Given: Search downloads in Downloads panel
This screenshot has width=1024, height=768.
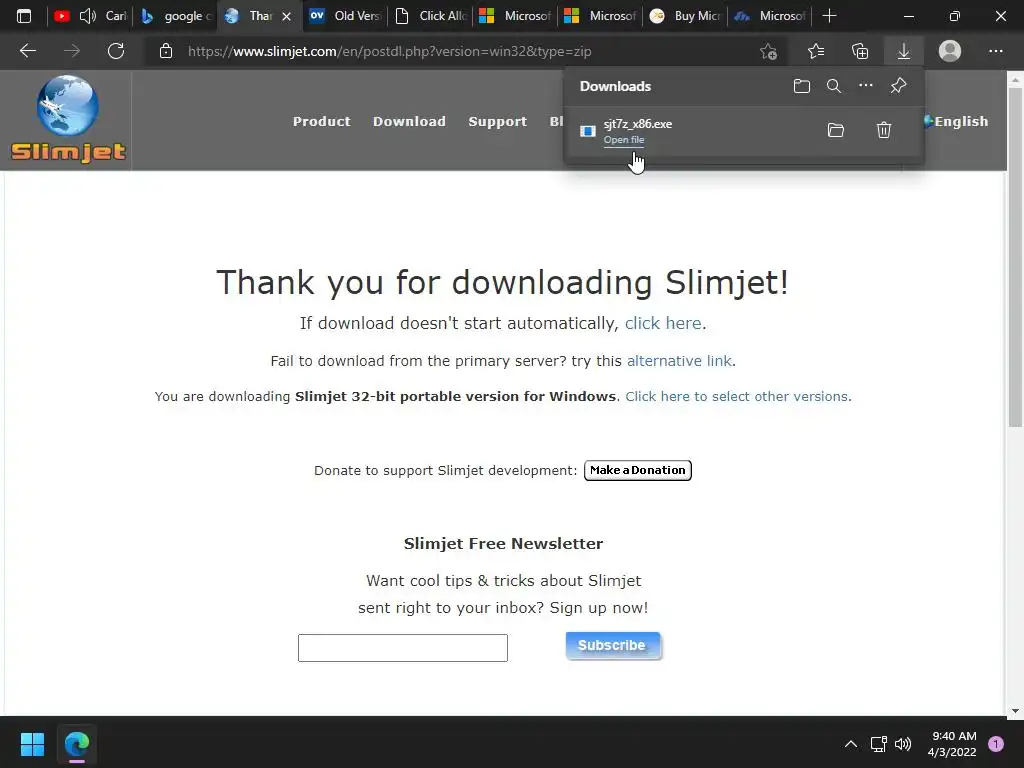Looking at the screenshot, I should coord(834,86).
